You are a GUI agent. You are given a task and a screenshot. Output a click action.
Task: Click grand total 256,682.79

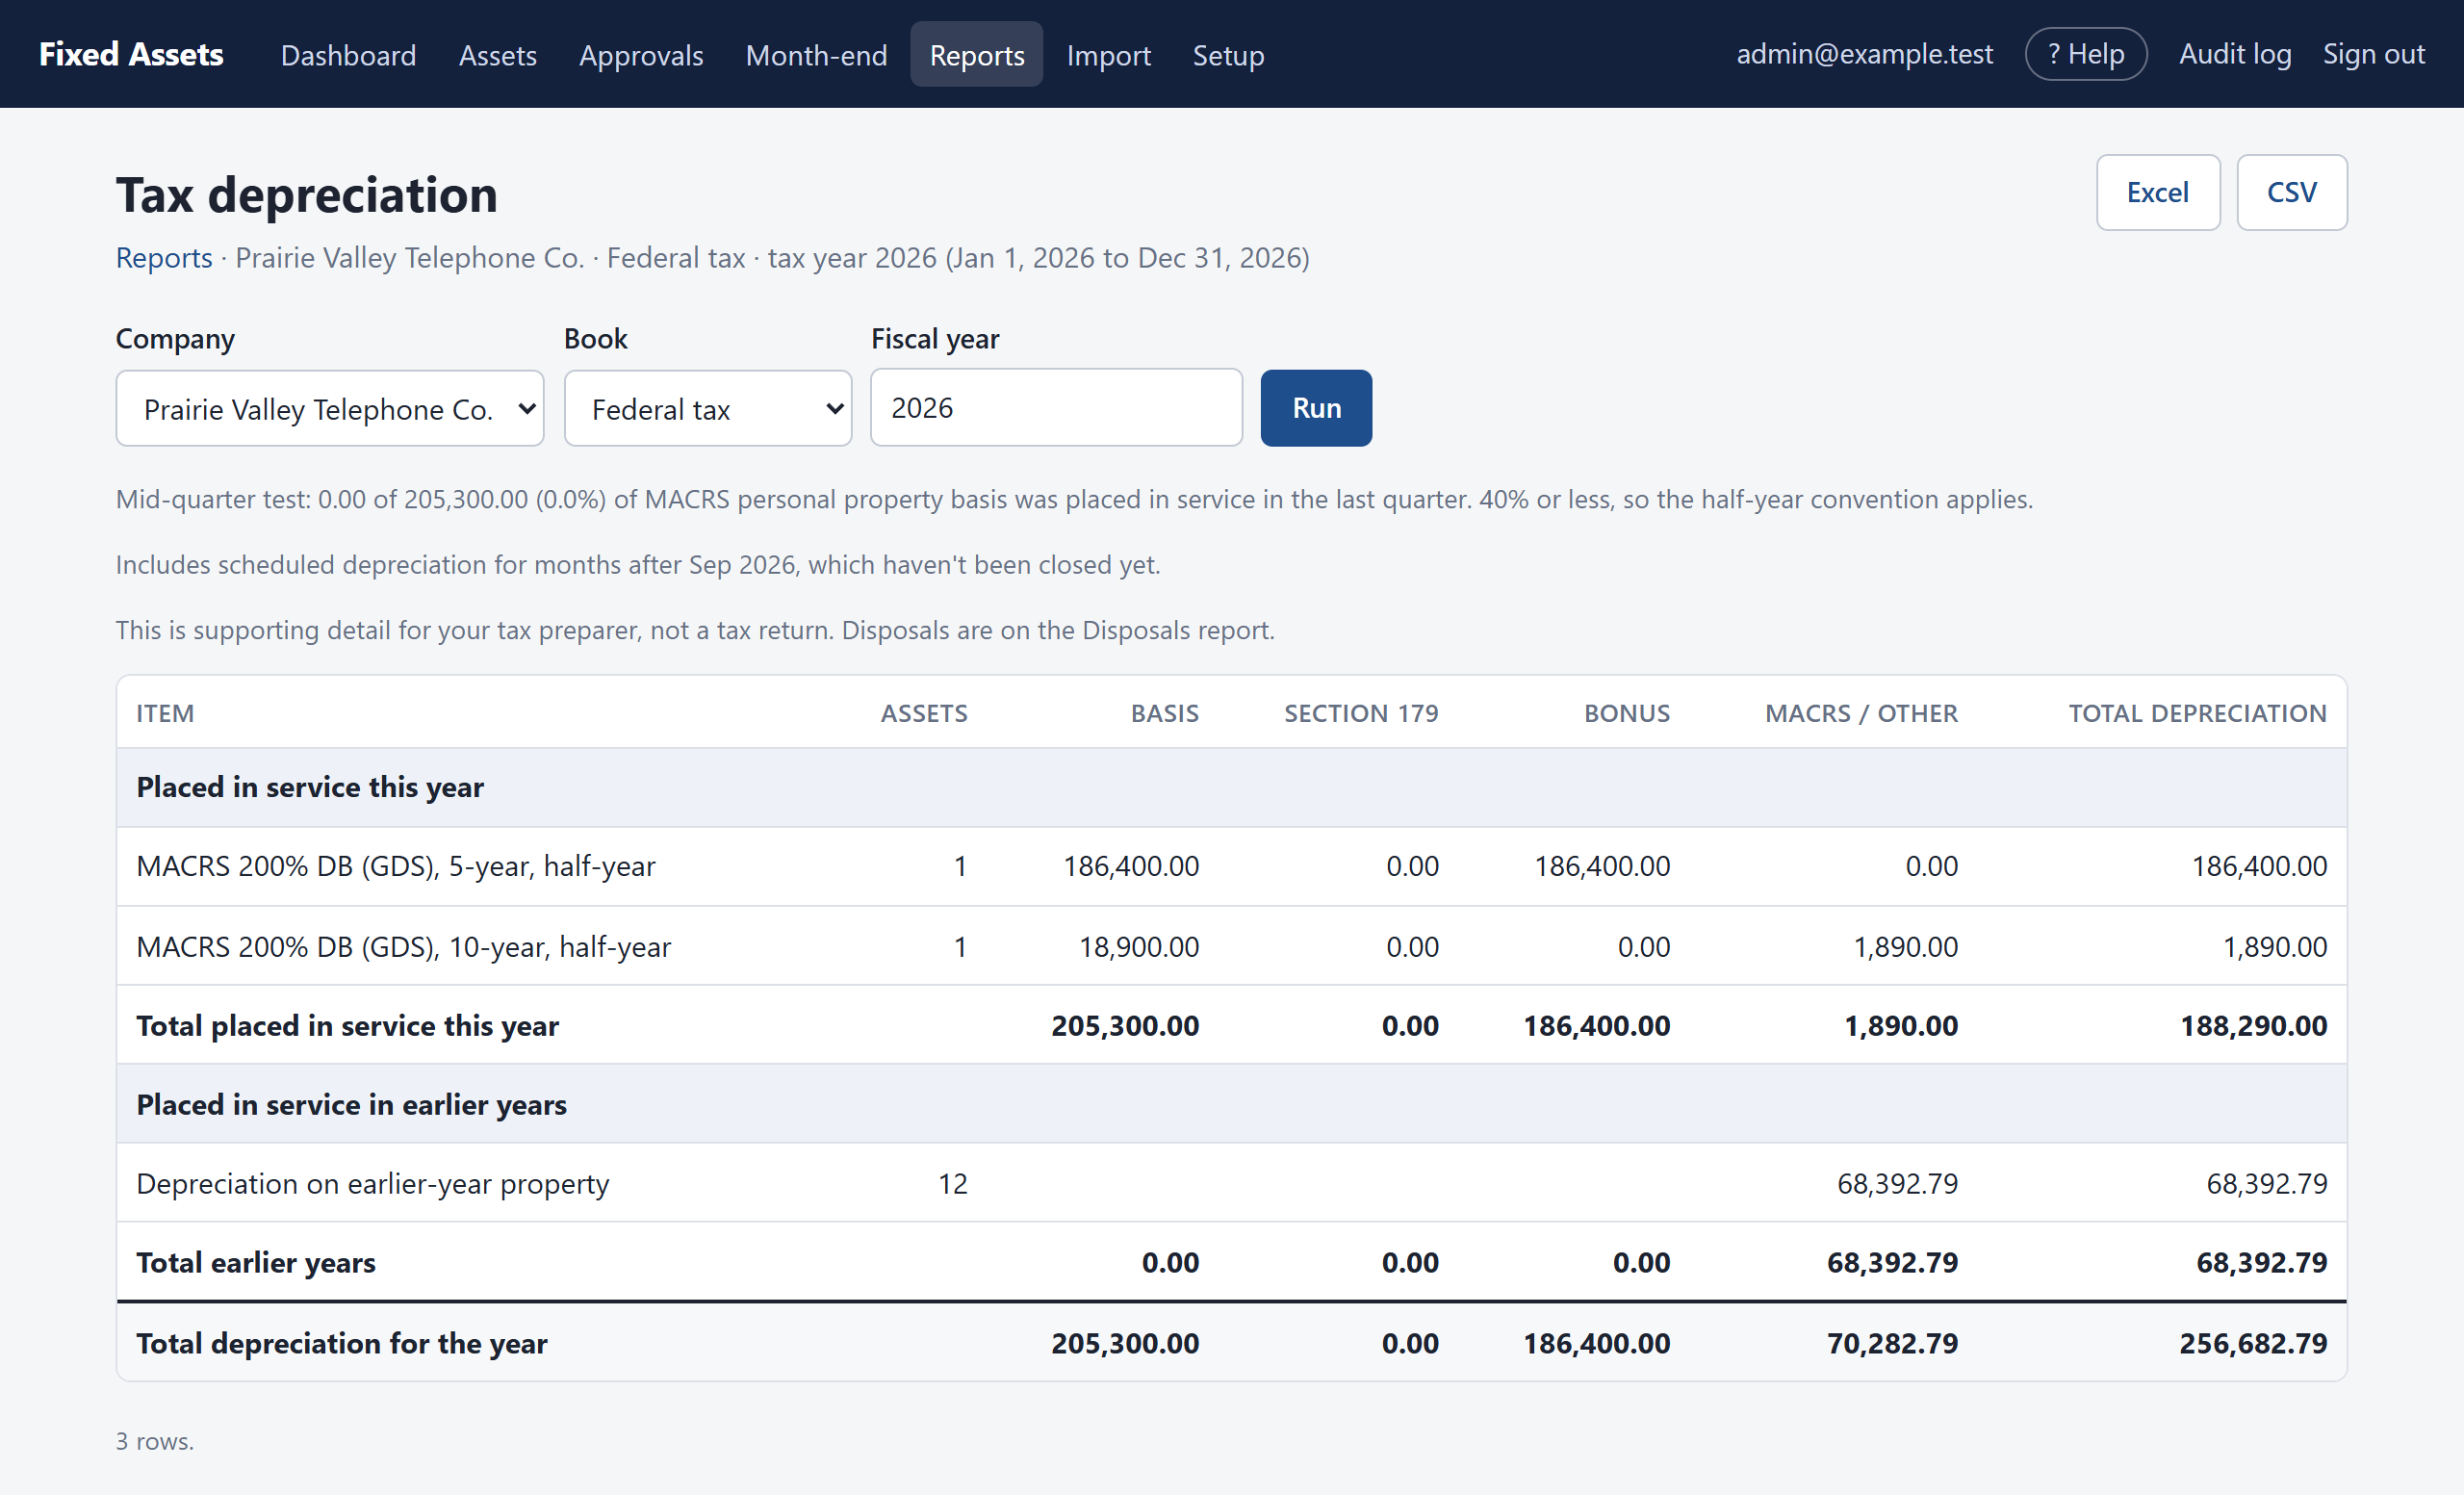pos(2254,1343)
